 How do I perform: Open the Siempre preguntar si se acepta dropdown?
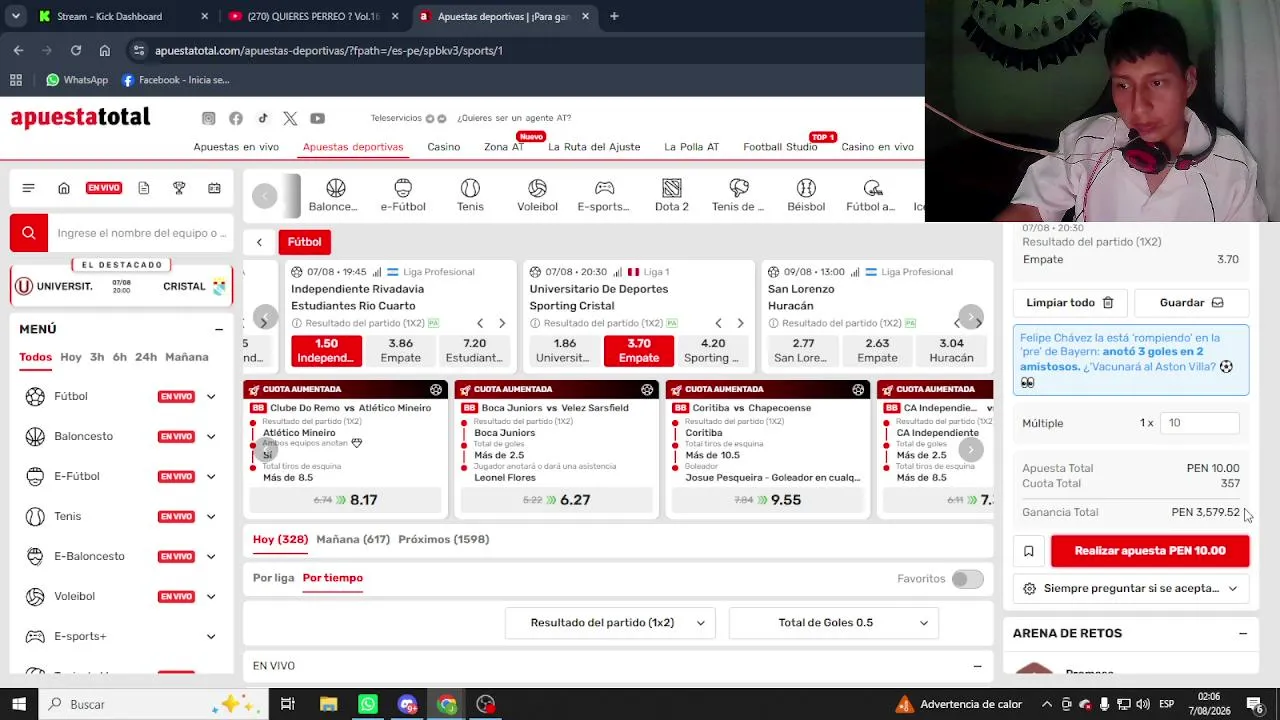coord(1131,589)
